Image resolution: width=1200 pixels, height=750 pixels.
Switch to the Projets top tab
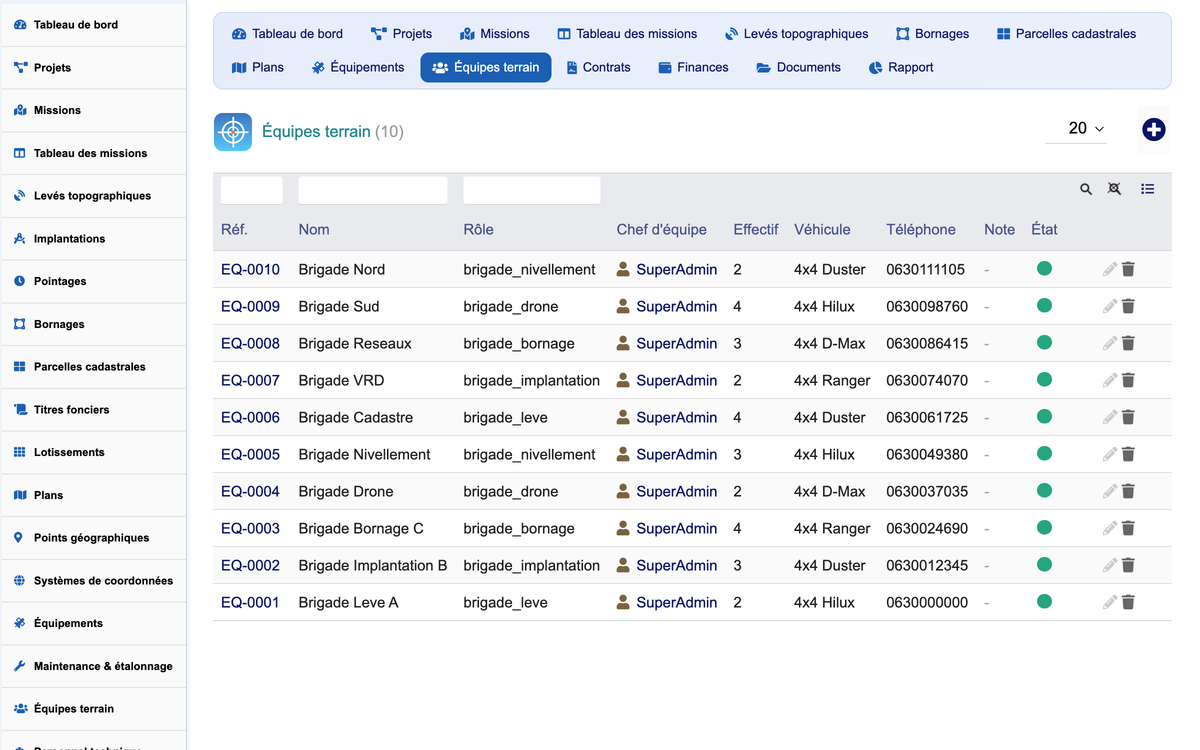point(401,34)
